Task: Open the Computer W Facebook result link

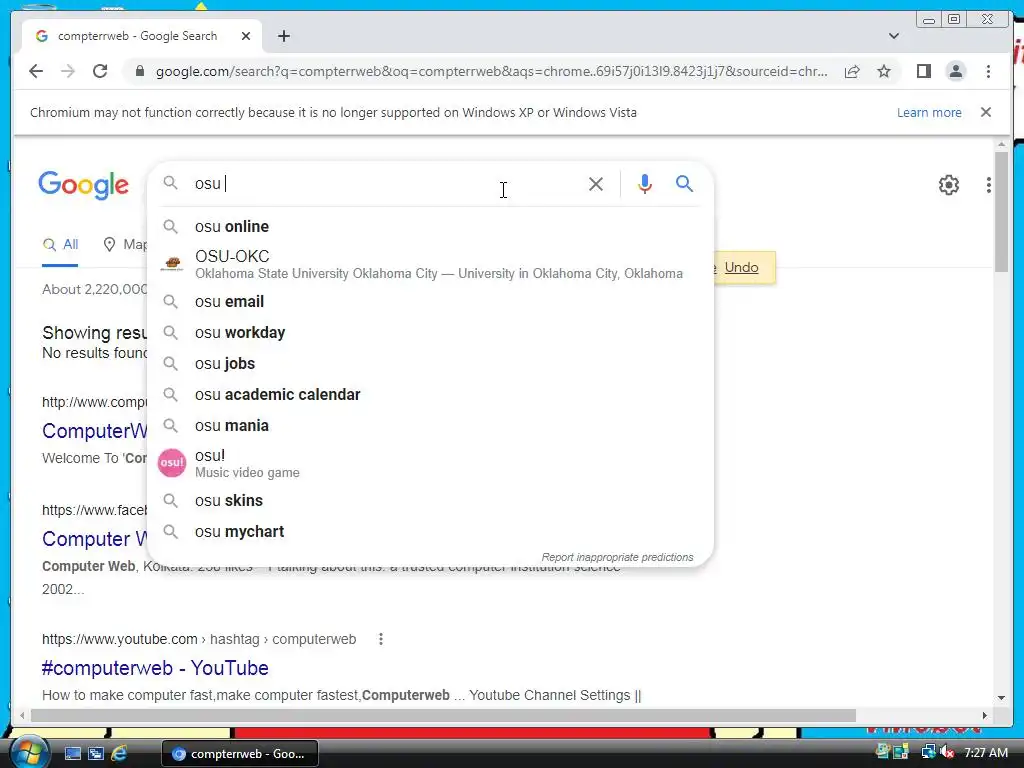Action: click(95, 539)
